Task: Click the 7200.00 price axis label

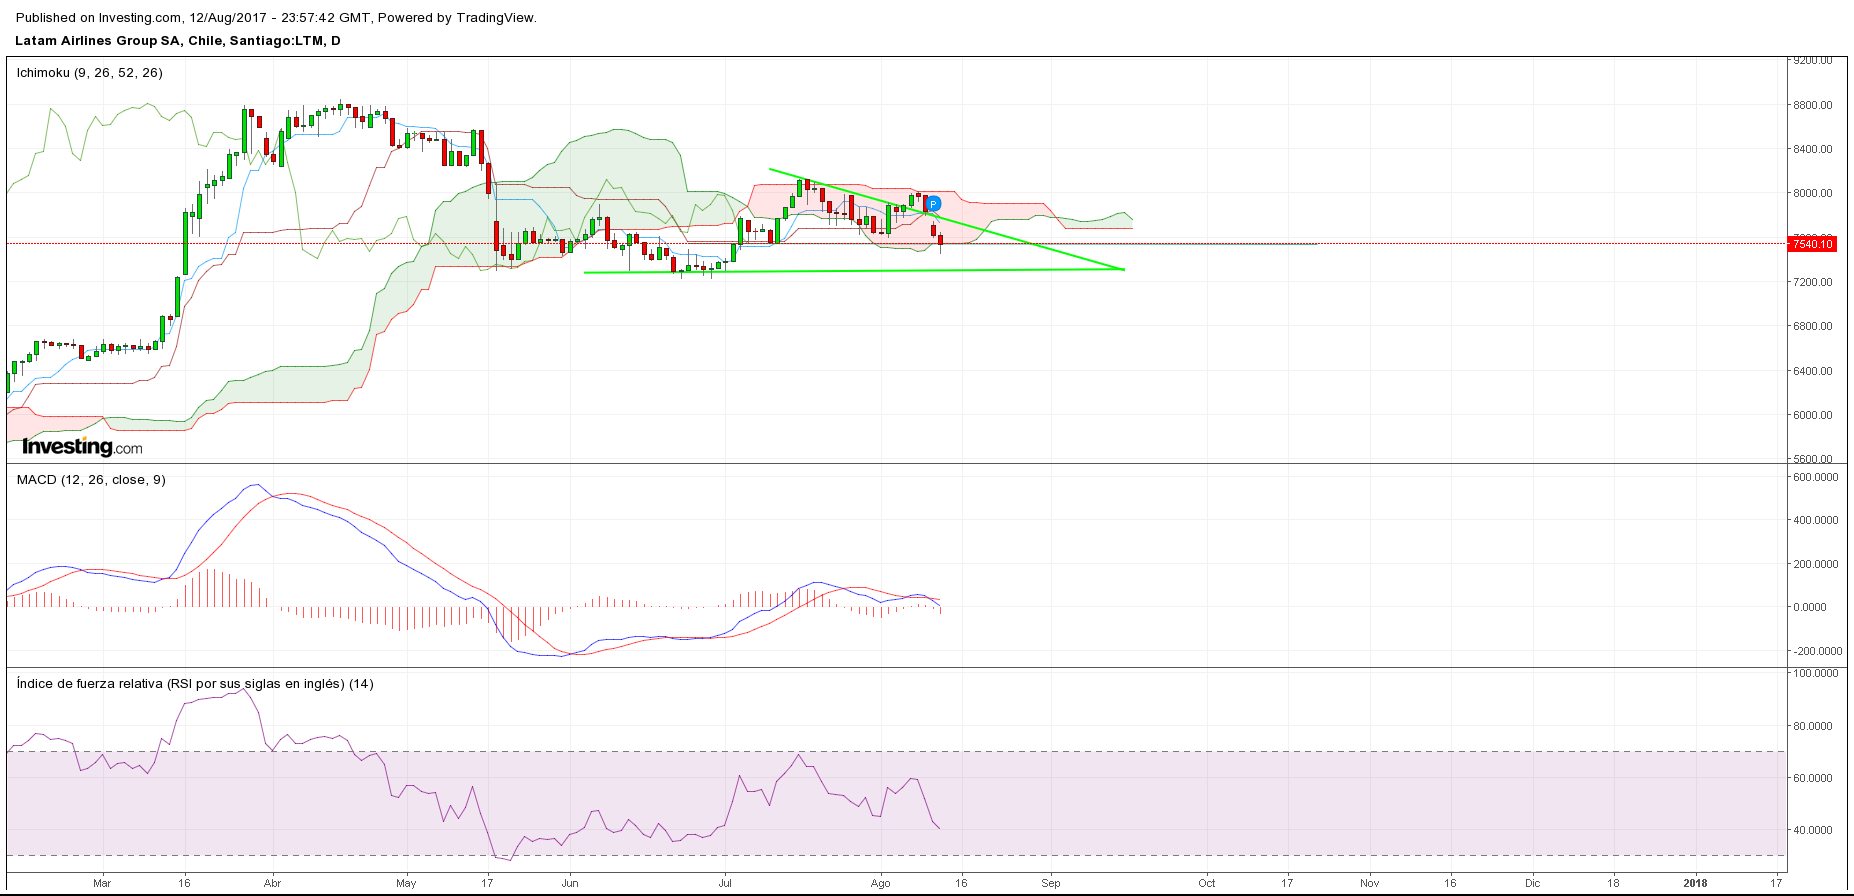Action: pos(1813,282)
